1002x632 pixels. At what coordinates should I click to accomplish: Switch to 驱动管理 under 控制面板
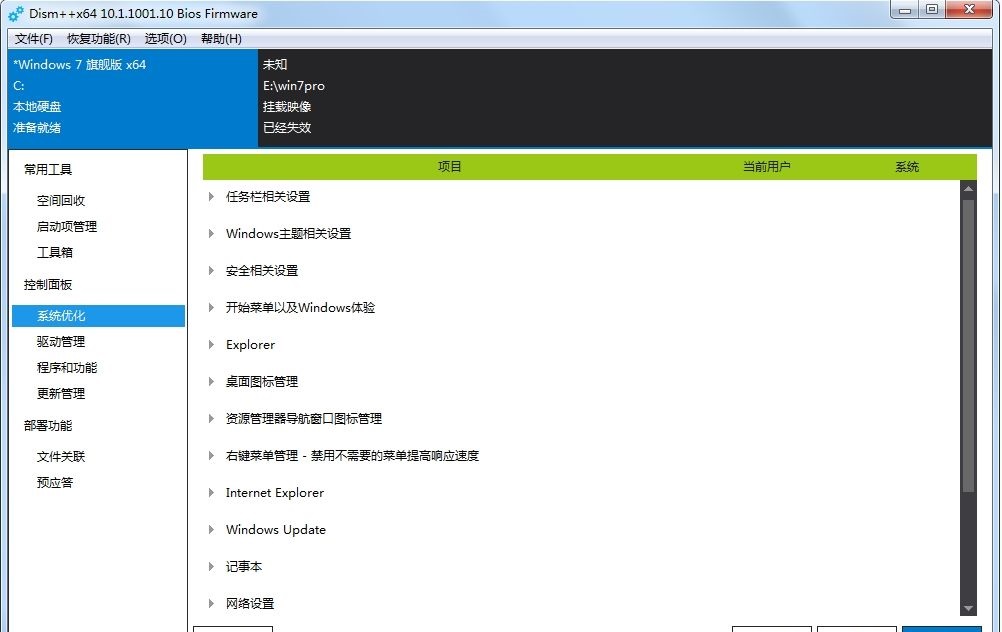pyautogui.click(x=61, y=341)
